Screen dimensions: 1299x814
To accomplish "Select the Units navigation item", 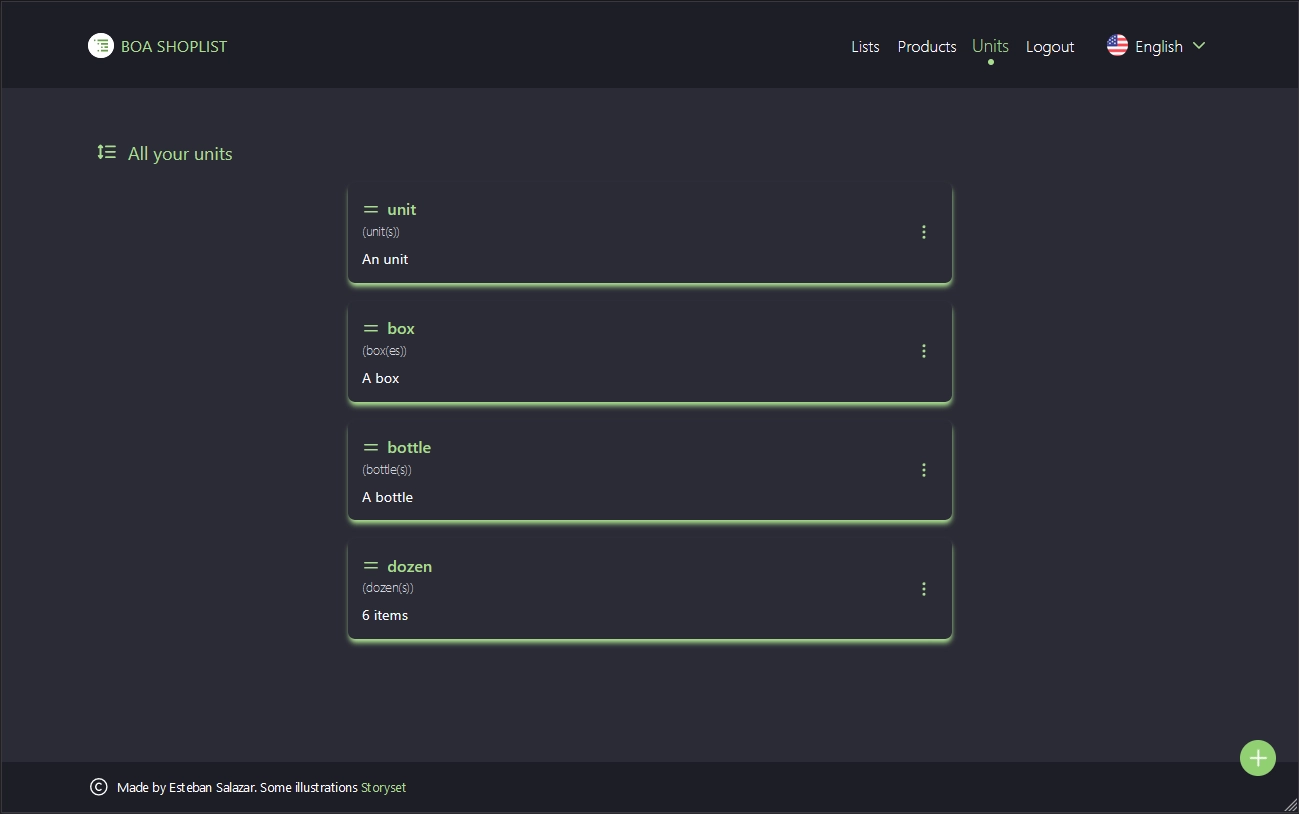I will (990, 46).
